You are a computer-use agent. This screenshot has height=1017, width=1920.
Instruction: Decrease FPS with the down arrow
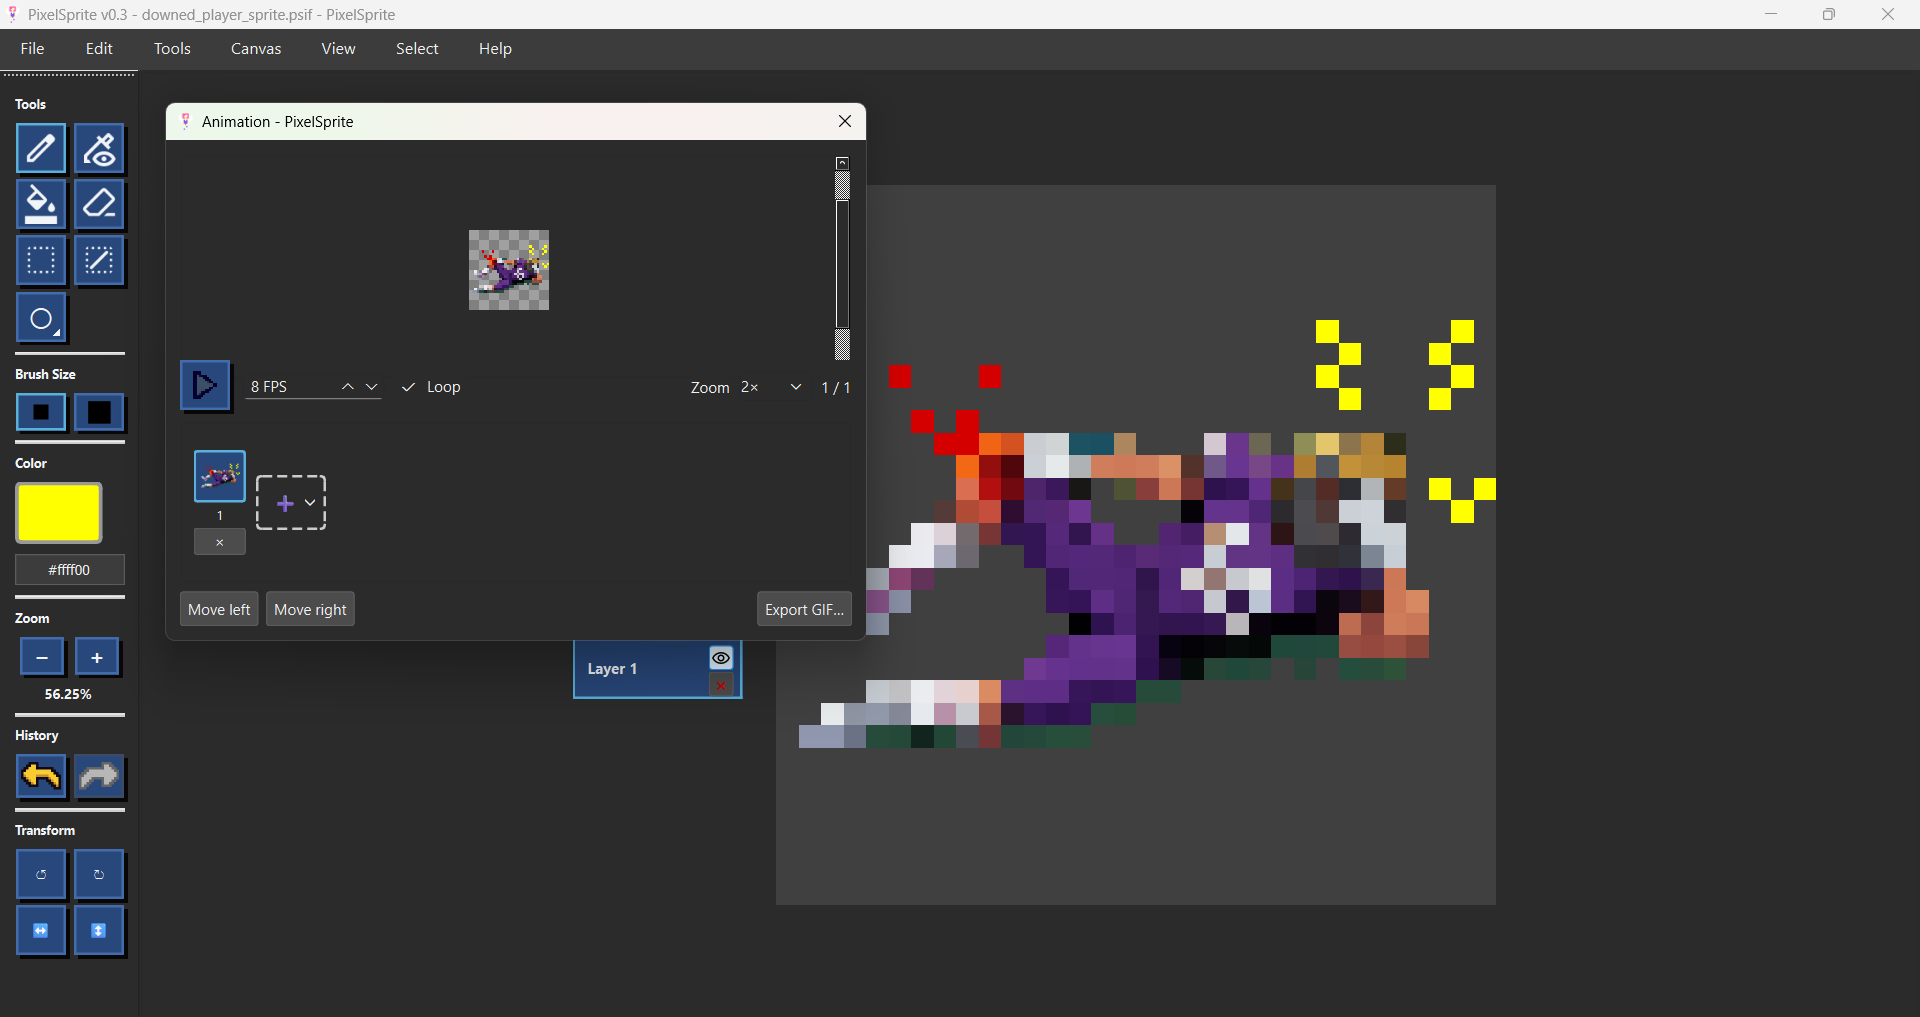[x=372, y=387]
